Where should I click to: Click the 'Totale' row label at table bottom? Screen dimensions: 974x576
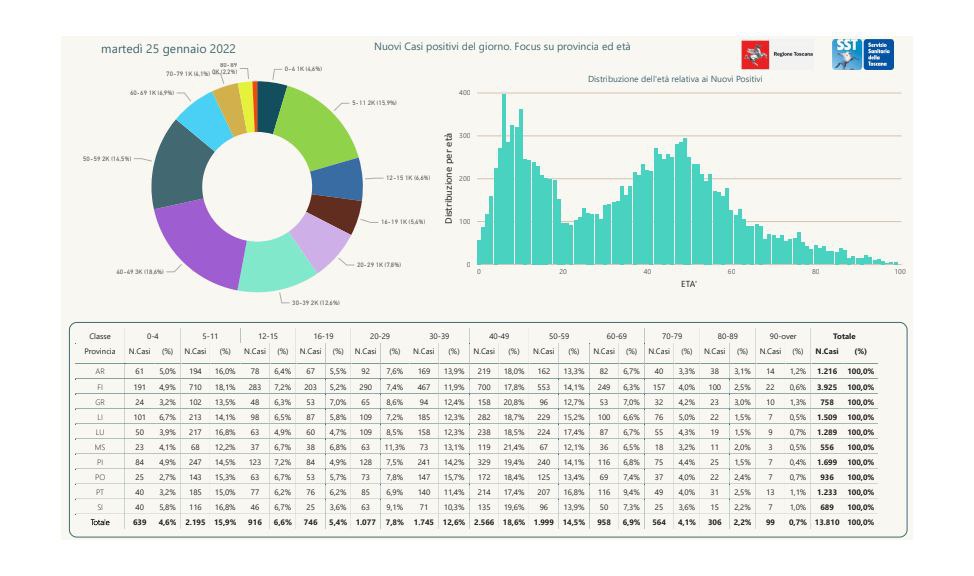[100, 523]
